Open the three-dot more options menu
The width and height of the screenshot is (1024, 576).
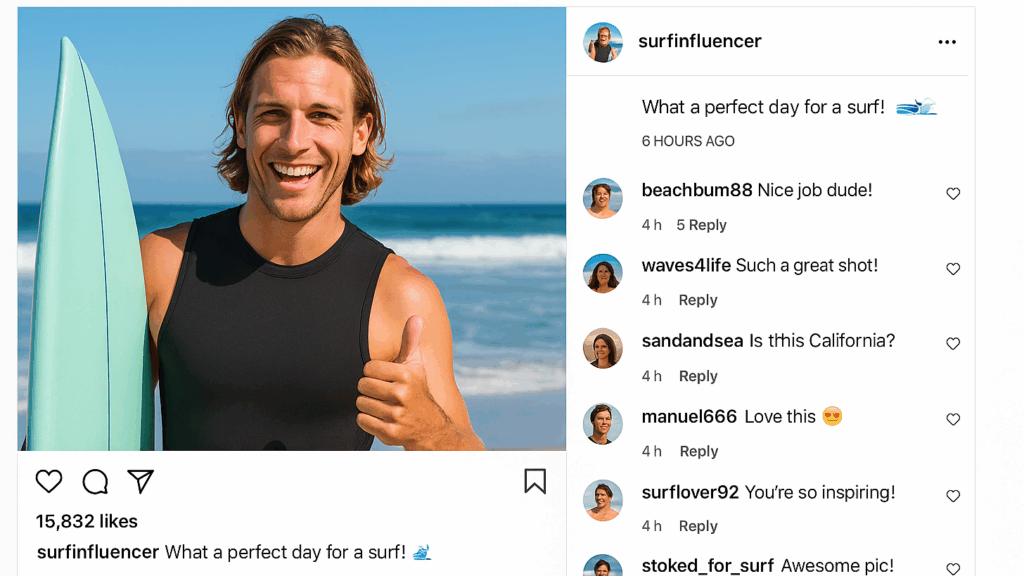pos(947,42)
